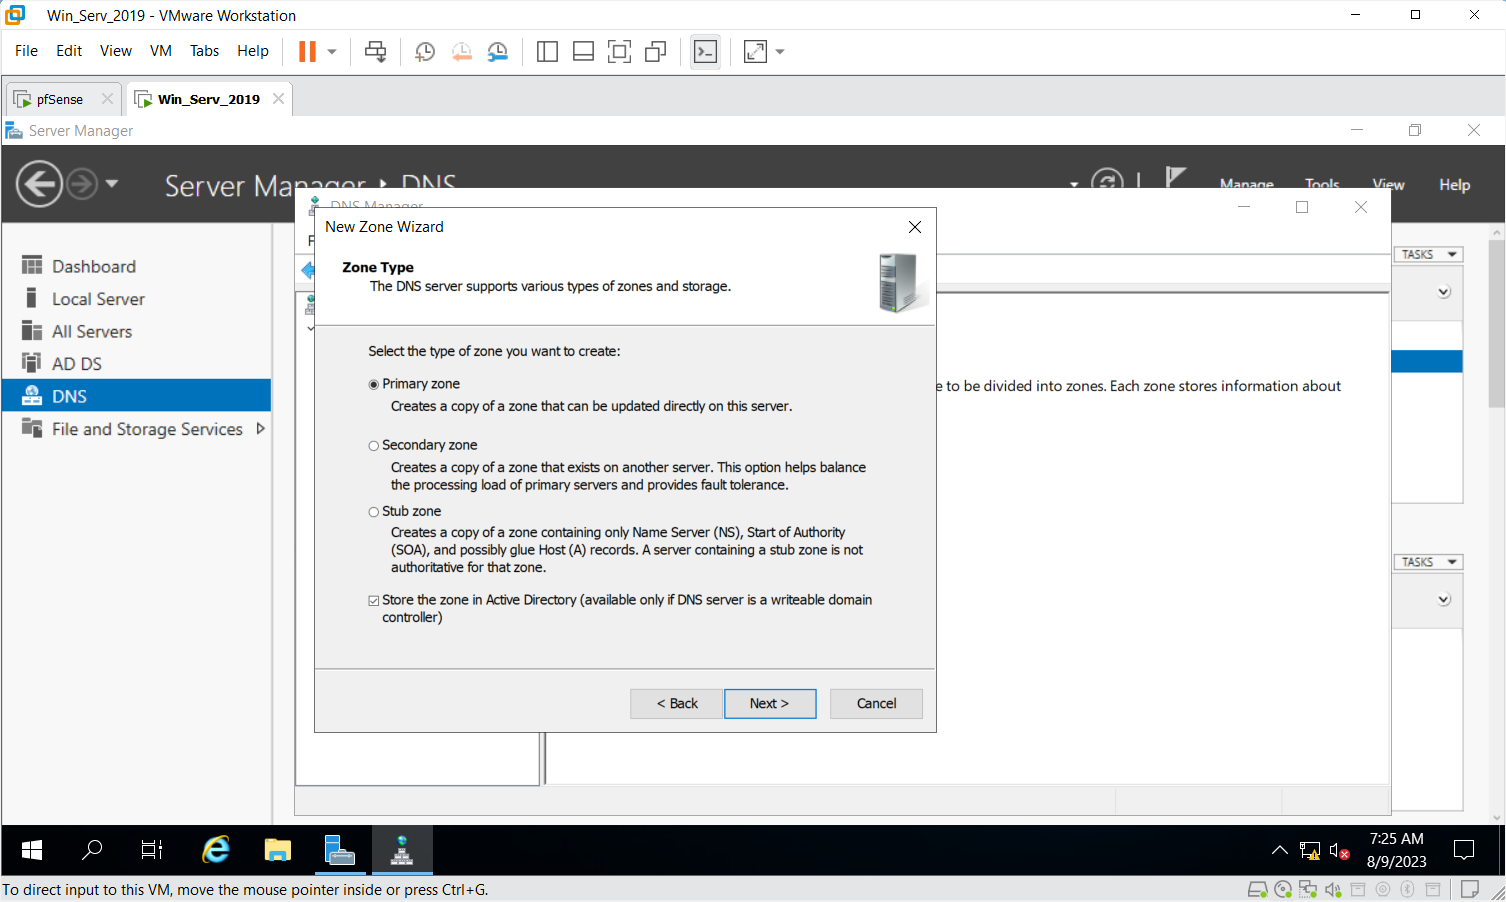Close the New Zone Wizard dialog
The width and height of the screenshot is (1506, 902).
pos(914,227)
